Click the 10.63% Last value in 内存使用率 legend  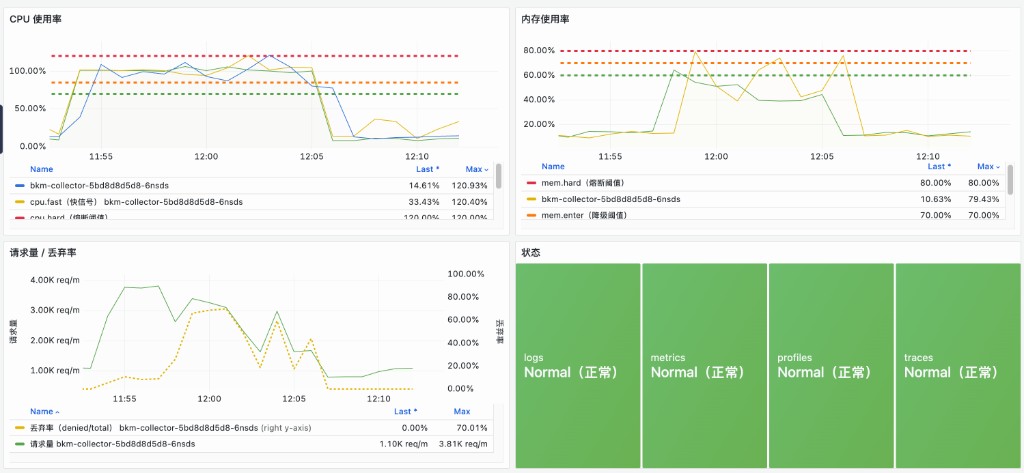[936, 199]
